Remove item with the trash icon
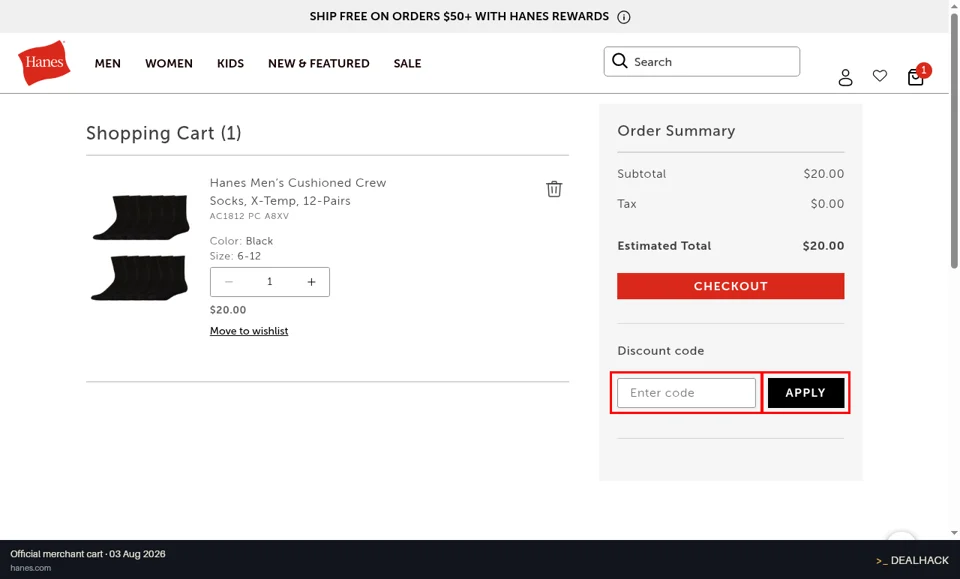Image resolution: width=960 pixels, height=579 pixels. click(x=554, y=189)
